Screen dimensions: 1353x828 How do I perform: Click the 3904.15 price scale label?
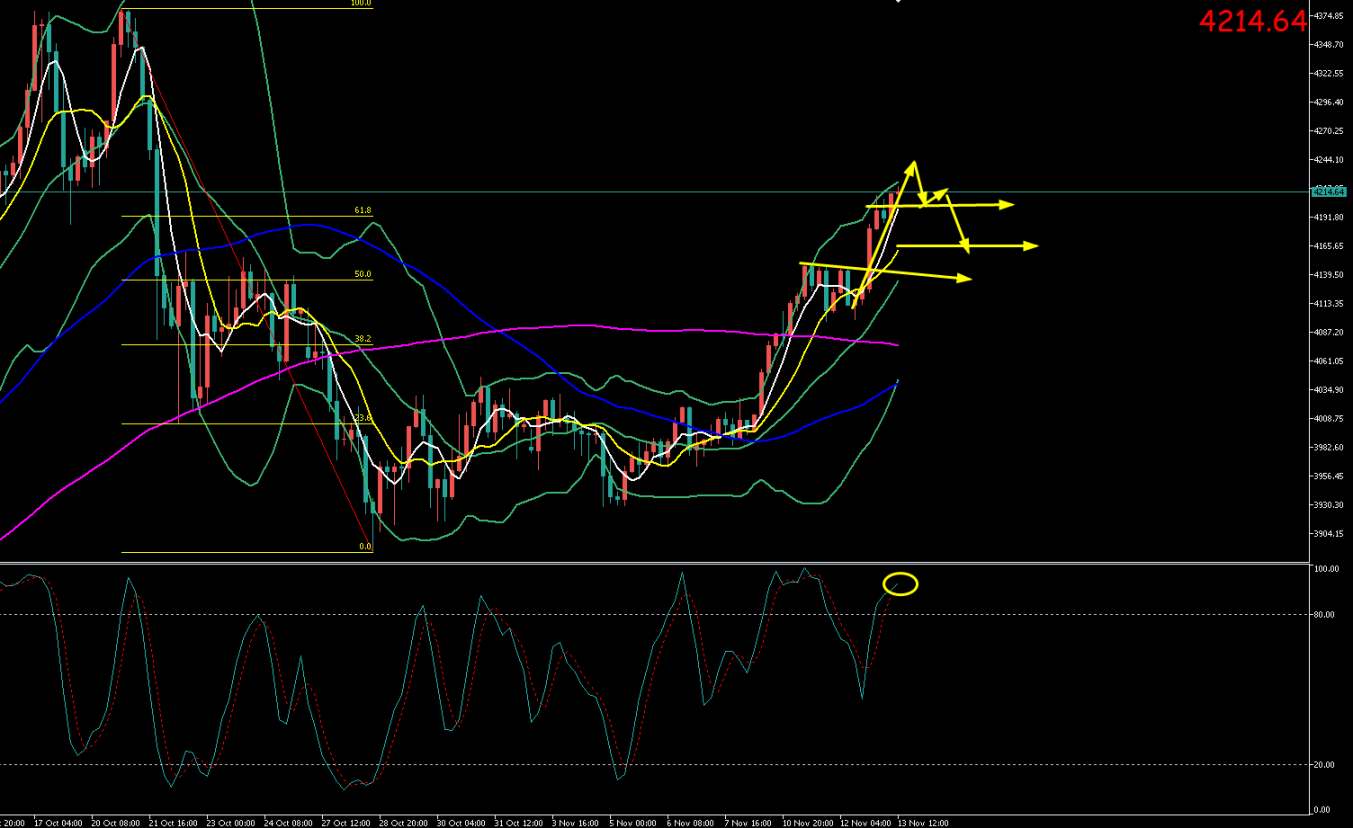click(1329, 534)
